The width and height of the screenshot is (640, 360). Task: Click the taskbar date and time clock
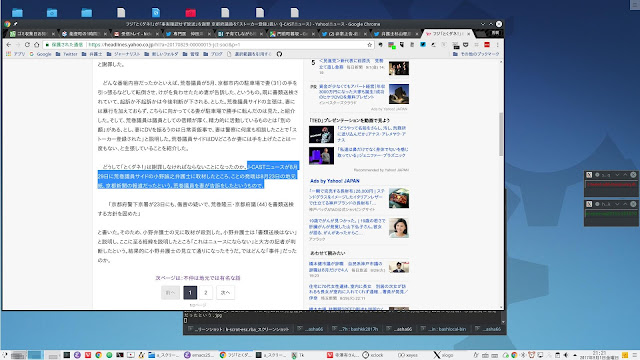[599, 355]
